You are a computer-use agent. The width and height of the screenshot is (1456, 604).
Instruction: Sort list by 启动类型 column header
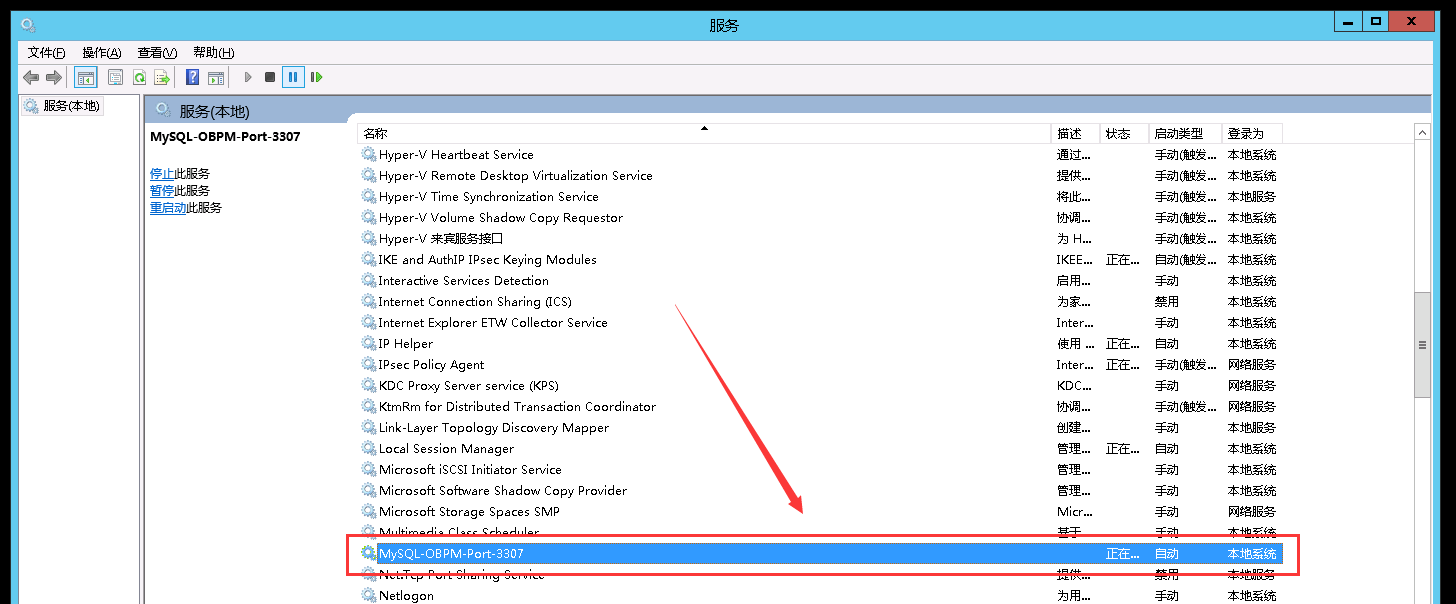pyautogui.click(x=1186, y=133)
